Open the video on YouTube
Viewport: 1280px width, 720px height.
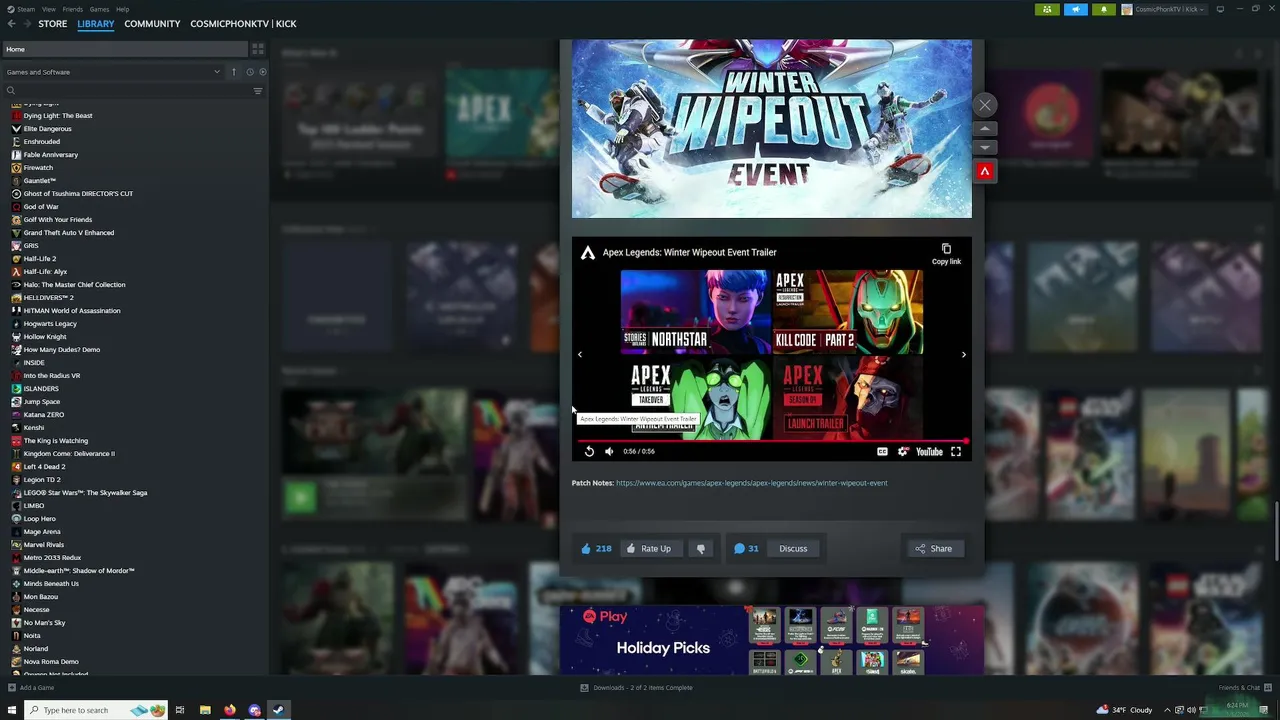click(929, 451)
